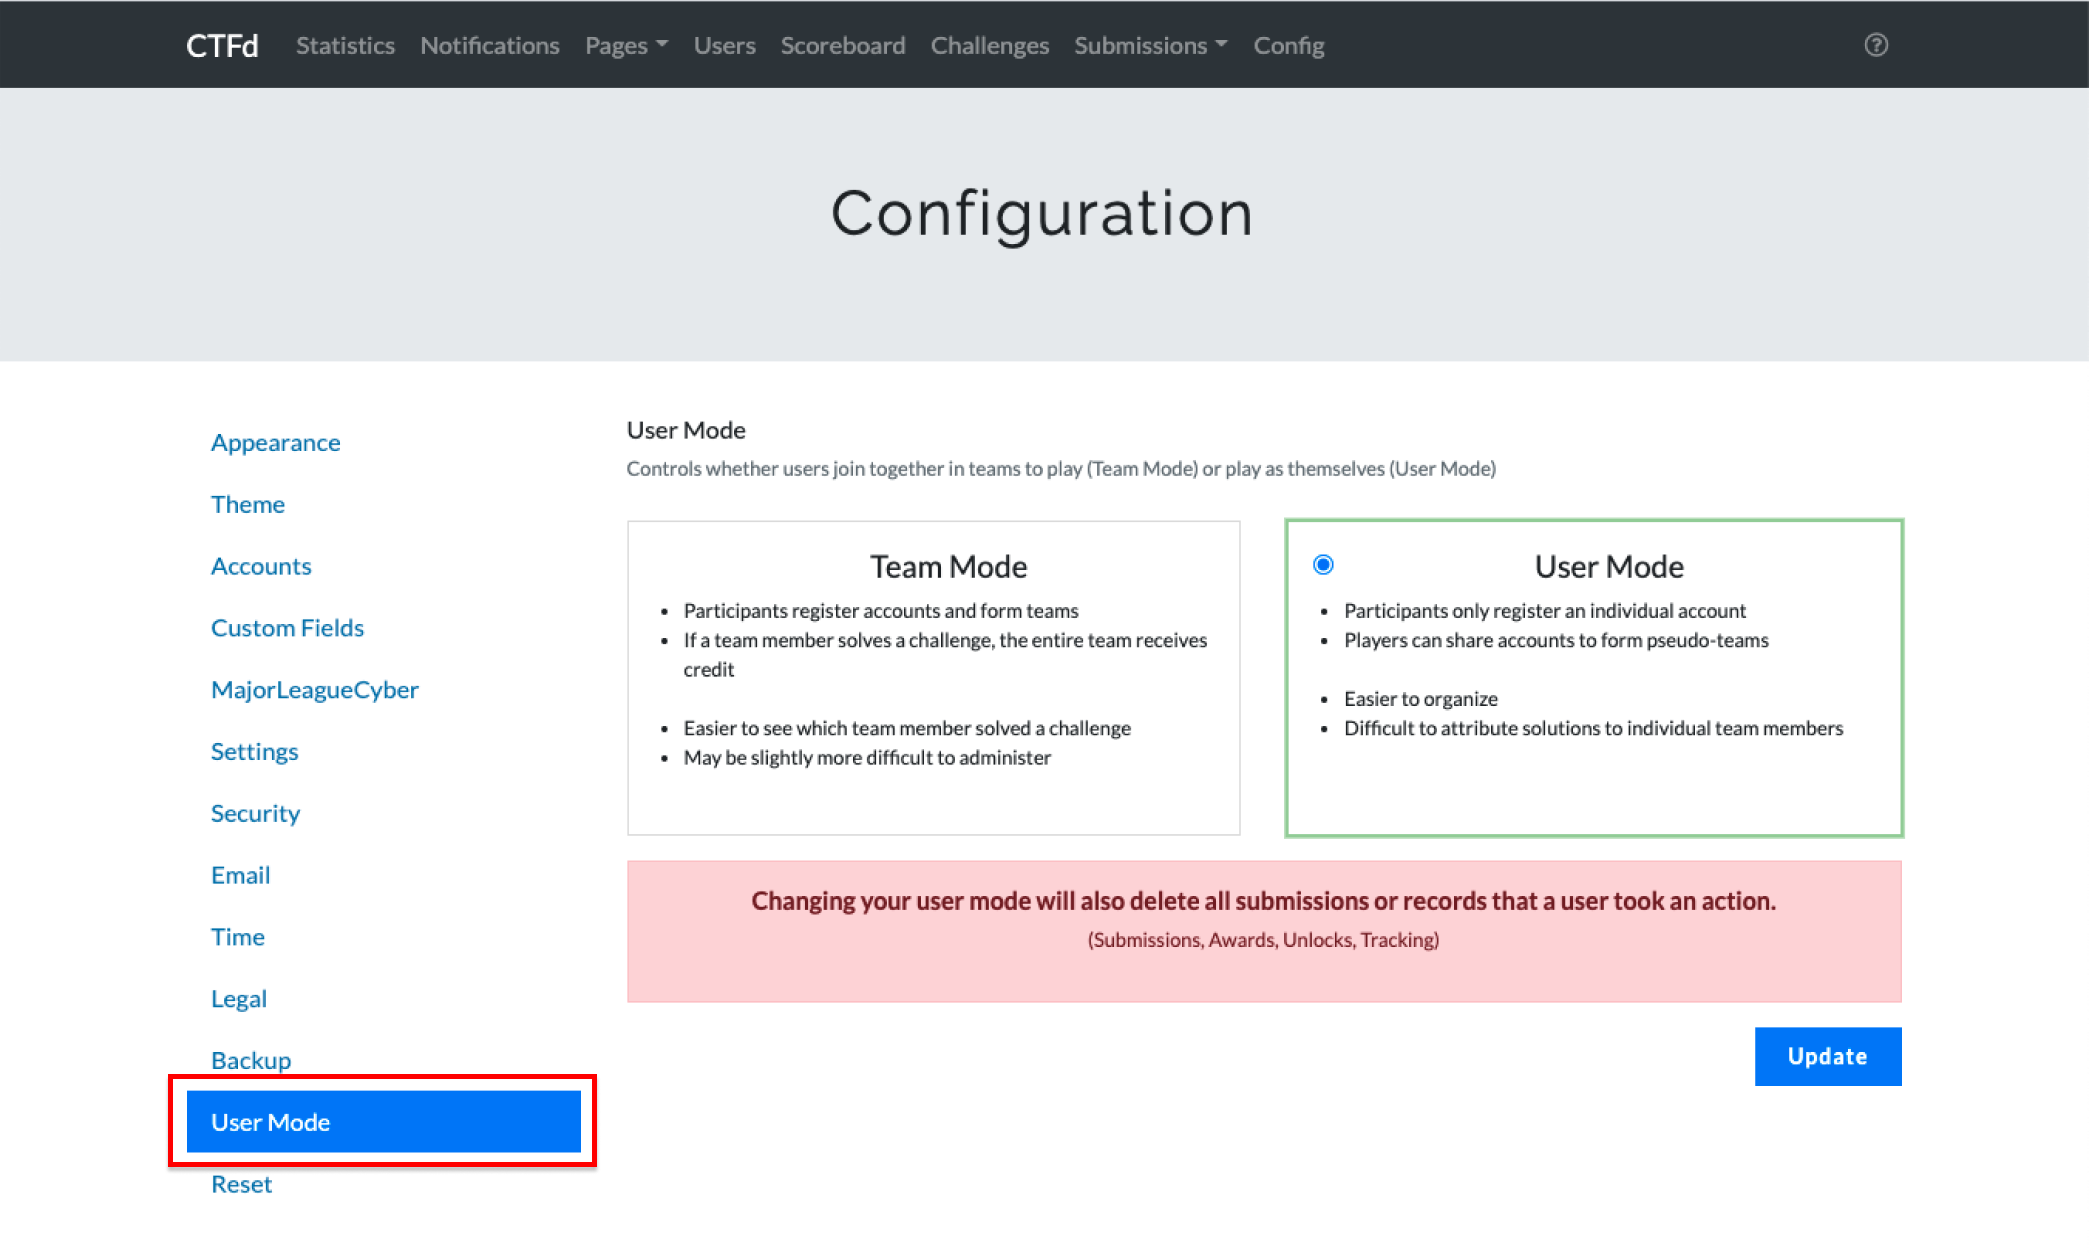Open the MajorLeagueCyber config section

314,689
